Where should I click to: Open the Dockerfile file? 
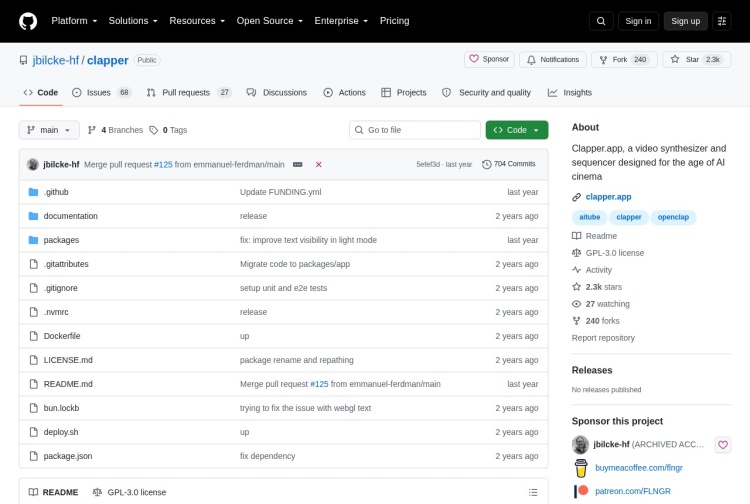[x=62, y=336]
